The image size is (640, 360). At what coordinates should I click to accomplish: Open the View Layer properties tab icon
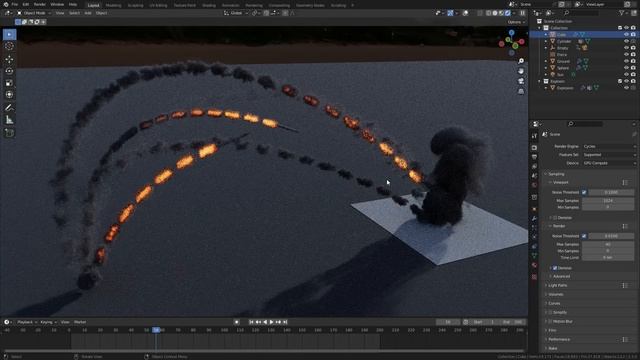pos(534,167)
